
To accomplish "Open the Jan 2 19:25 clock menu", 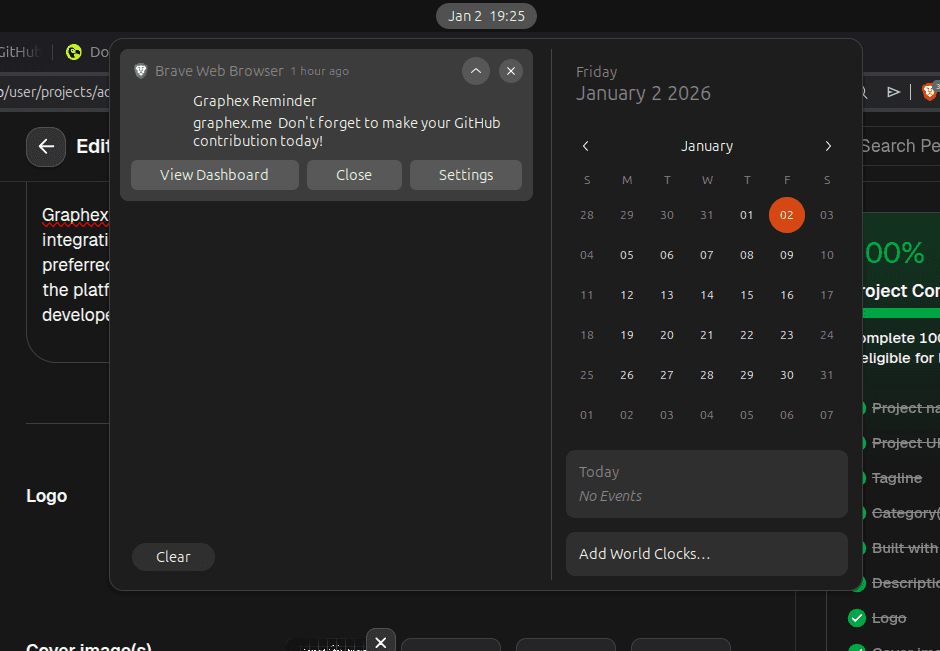I will tap(486, 16).
